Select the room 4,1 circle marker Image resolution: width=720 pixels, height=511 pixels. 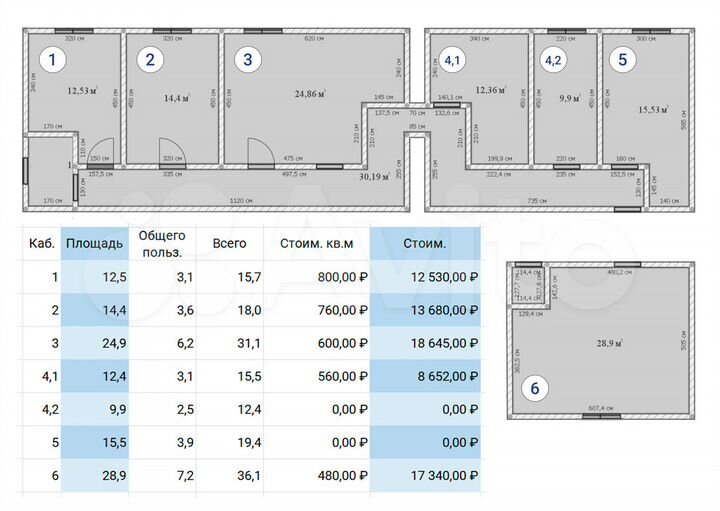click(453, 60)
